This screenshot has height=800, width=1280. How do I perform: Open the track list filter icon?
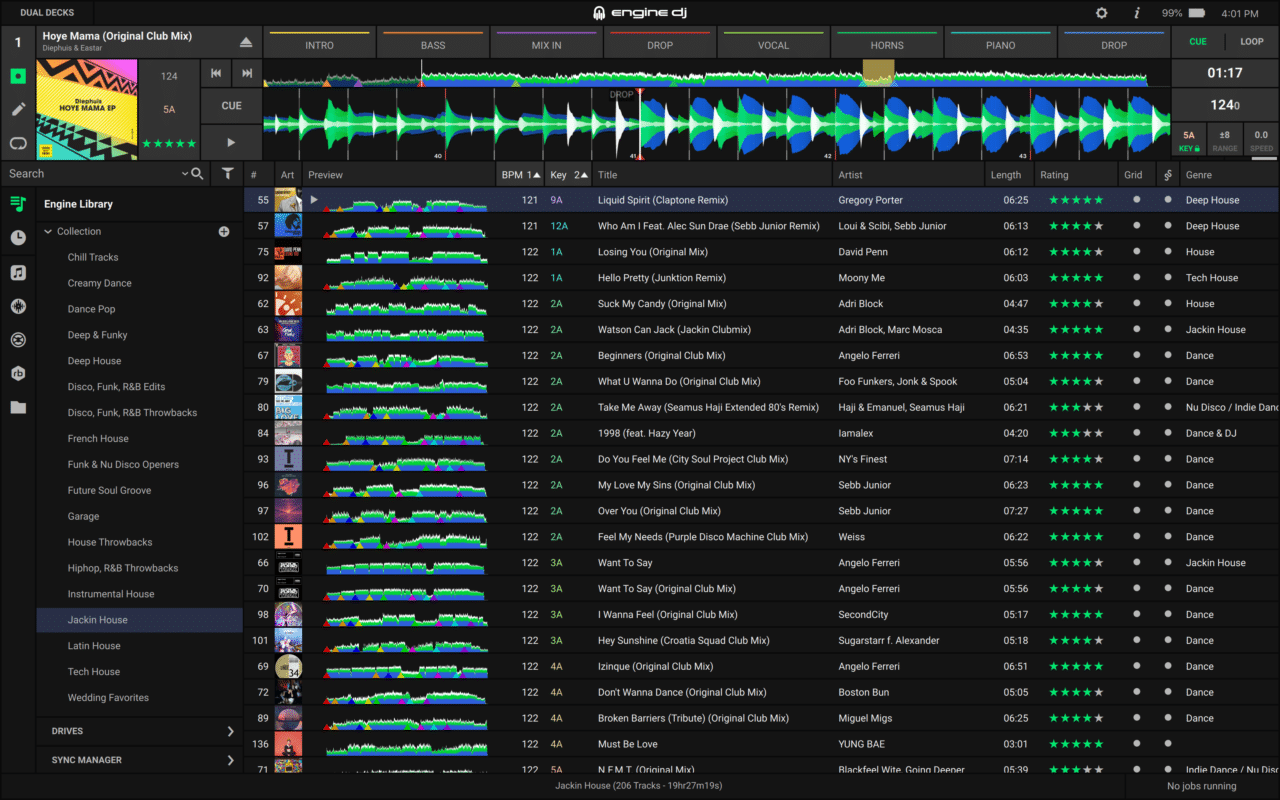click(x=227, y=173)
